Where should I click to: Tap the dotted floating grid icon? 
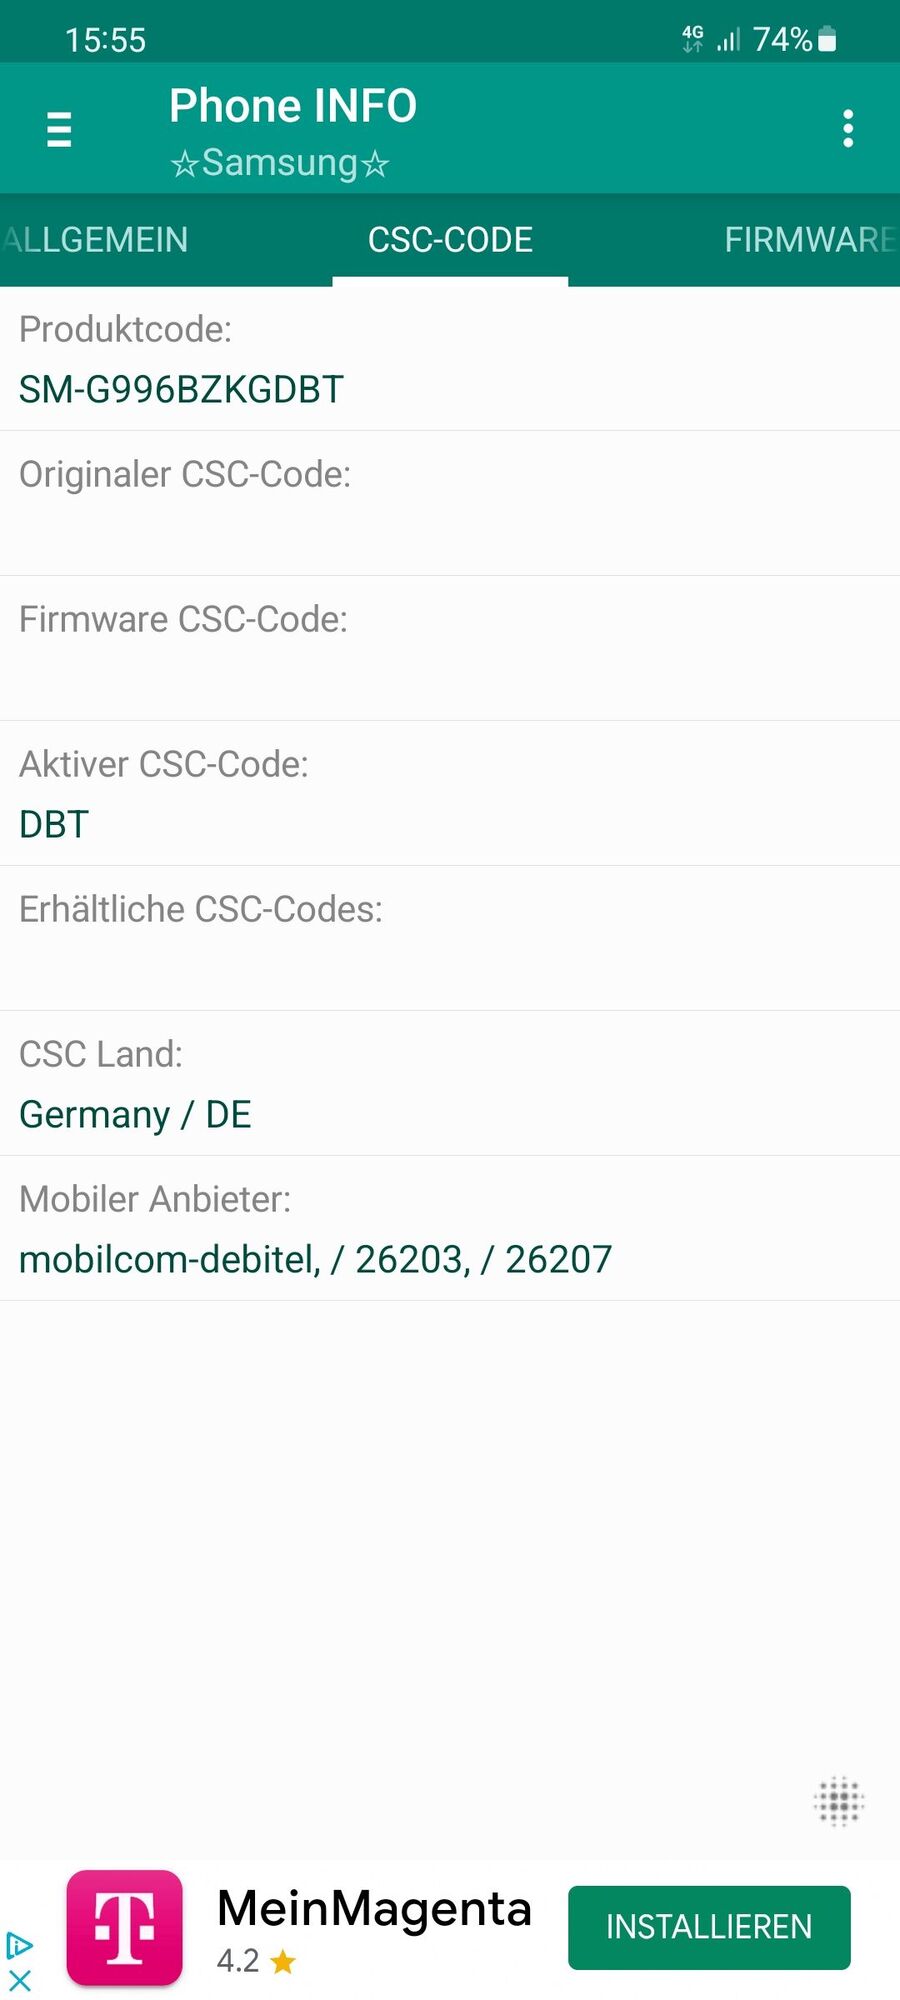[x=838, y=1801]
